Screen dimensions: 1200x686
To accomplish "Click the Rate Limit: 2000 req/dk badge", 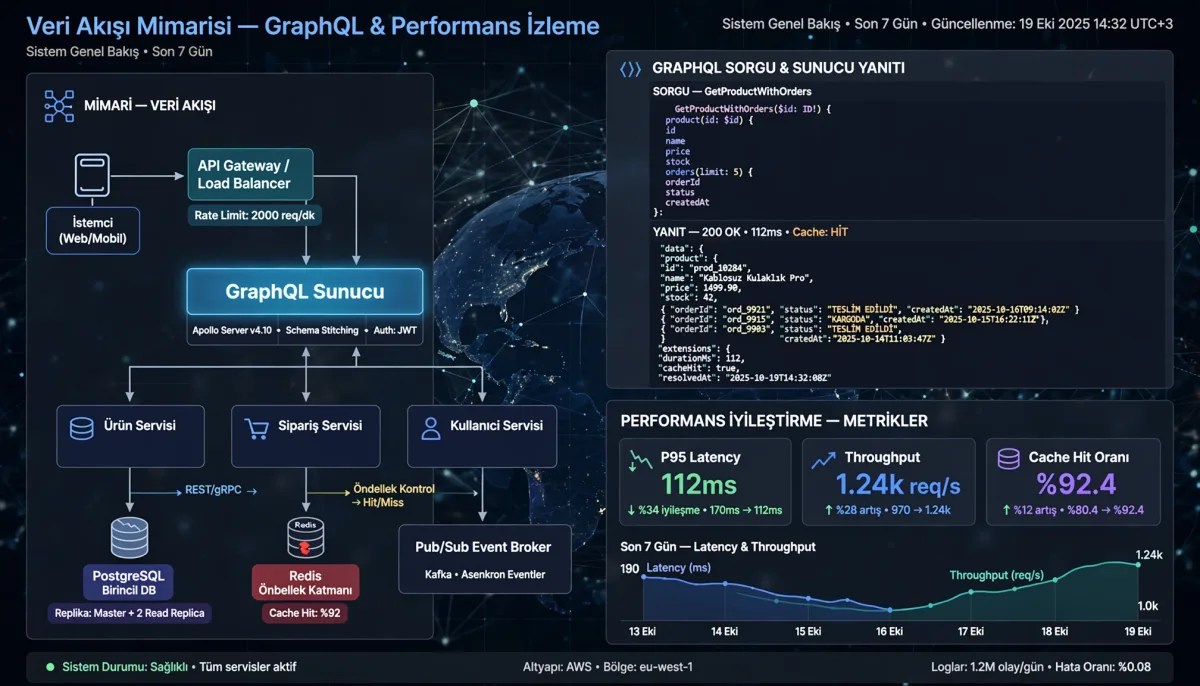I will pyautogui.click(x=255, y=215).
